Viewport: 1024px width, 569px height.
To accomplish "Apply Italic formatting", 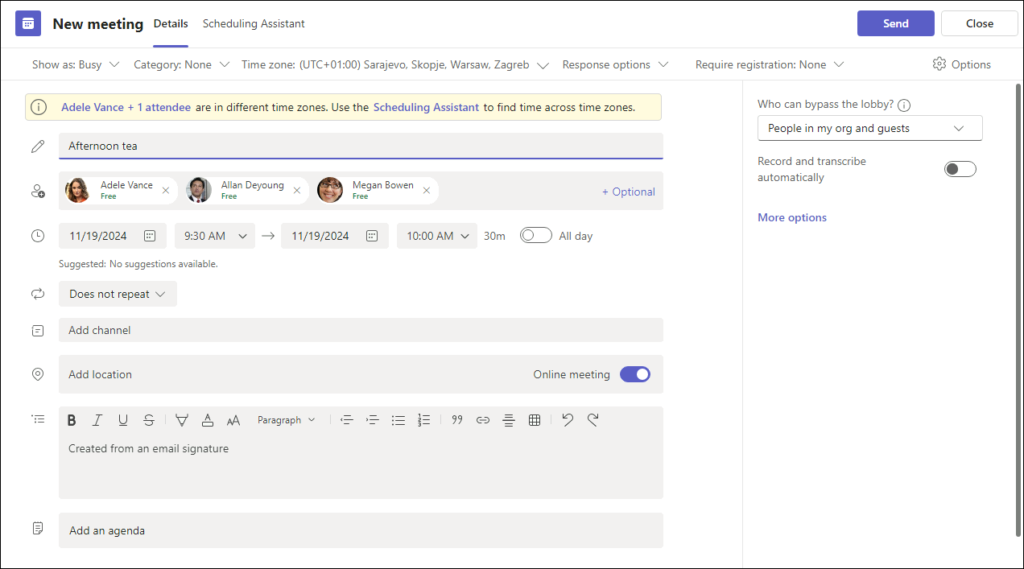I will click(x=97, y=420).
